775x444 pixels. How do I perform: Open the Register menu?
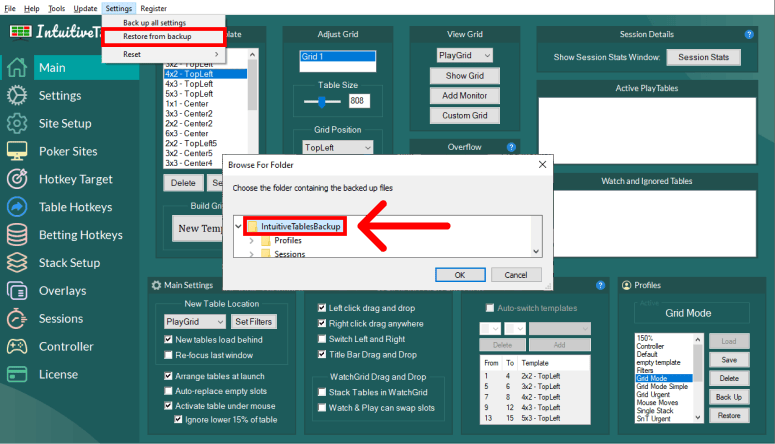(154, 8)
